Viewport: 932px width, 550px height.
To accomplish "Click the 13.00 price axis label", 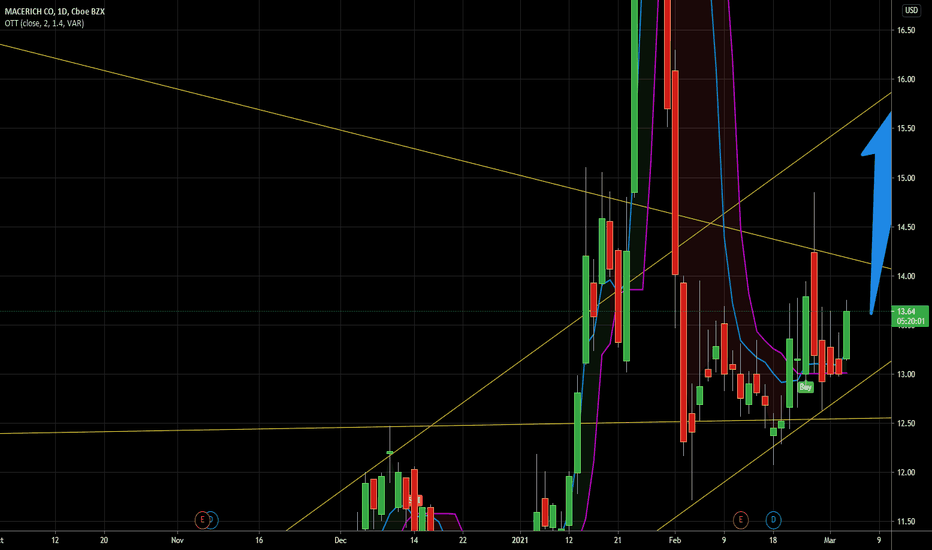I will coord(906,375).
